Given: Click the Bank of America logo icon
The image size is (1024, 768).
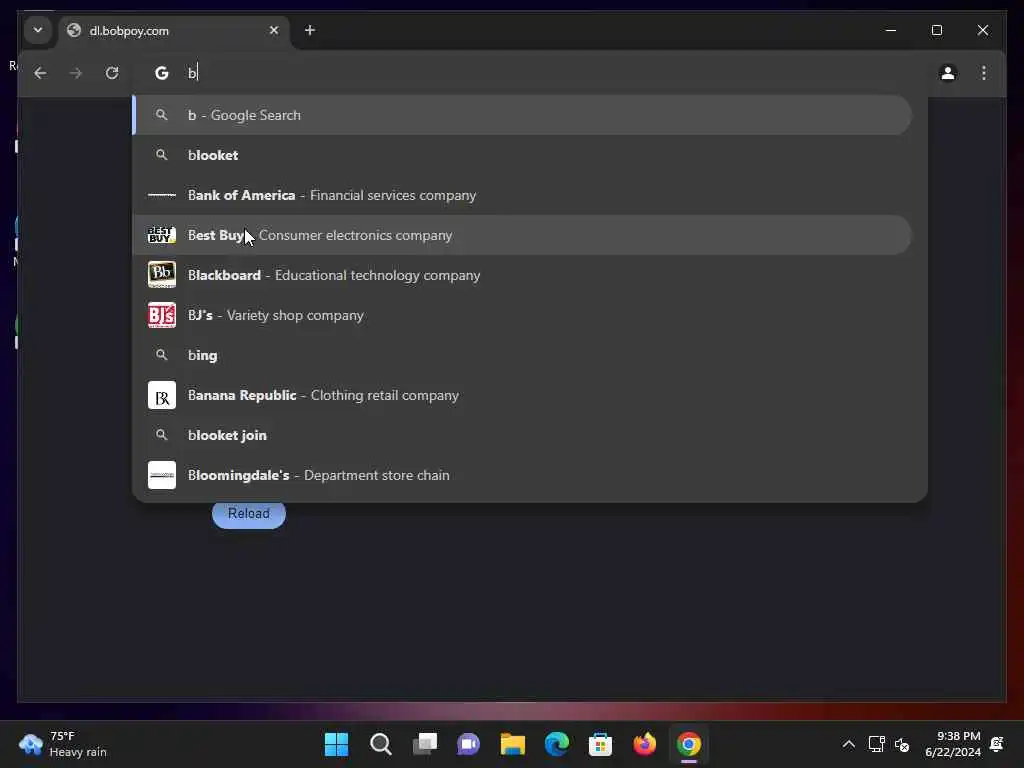Looking at the screenshot, I should [161, 195].
